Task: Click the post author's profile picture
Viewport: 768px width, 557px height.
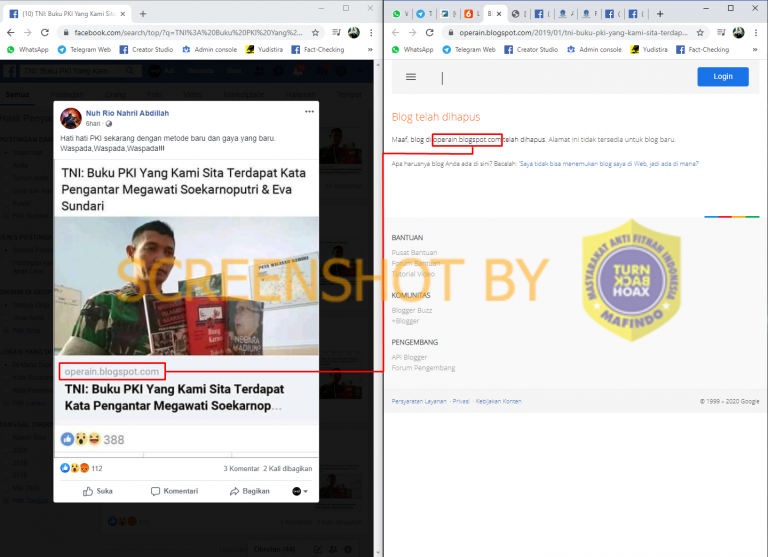Action: pos(71,118)
